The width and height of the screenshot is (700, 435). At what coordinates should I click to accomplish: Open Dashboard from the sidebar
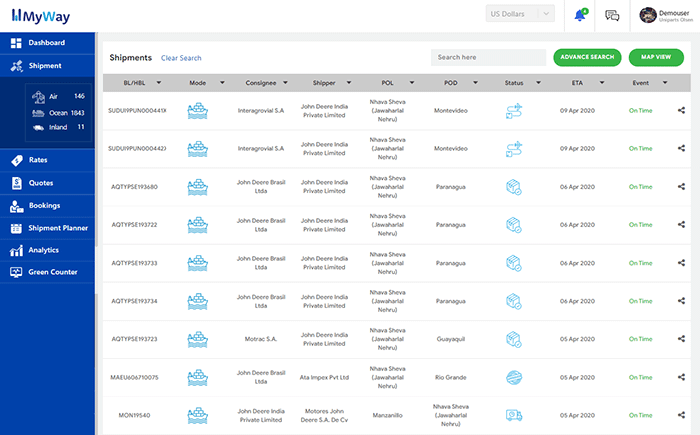click(47, 43)
